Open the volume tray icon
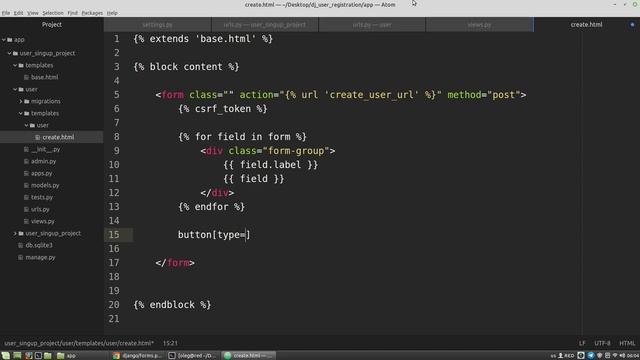640x360 pixels. point(622,356)
